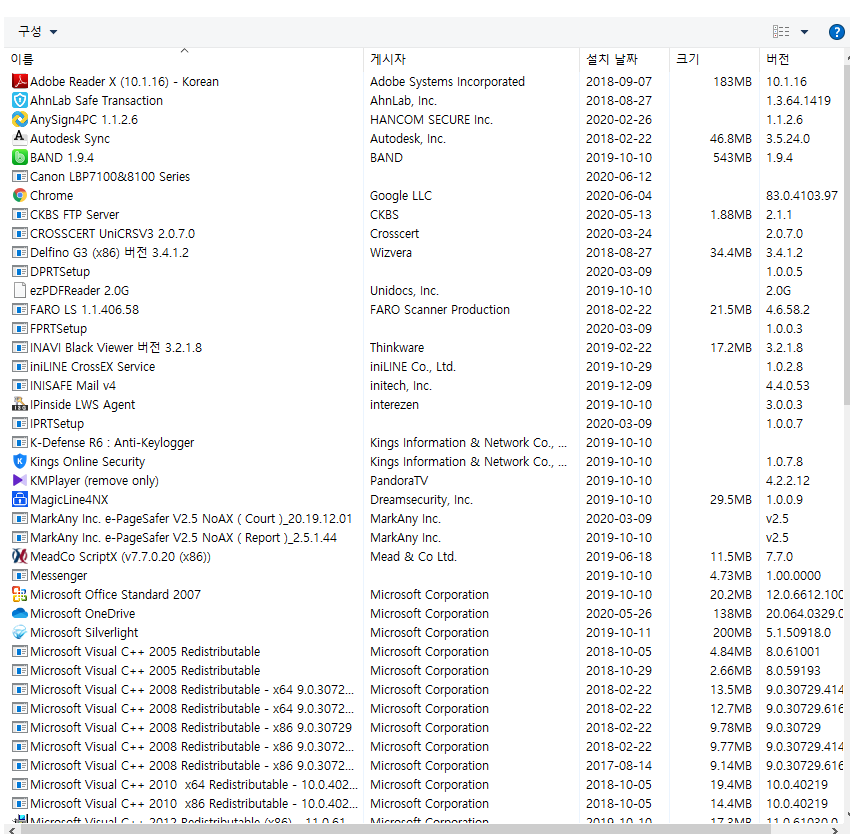The image size is (850, 834).
Task: Click the Kings Online Security shield icon
Action: click(x=20, y=461)
